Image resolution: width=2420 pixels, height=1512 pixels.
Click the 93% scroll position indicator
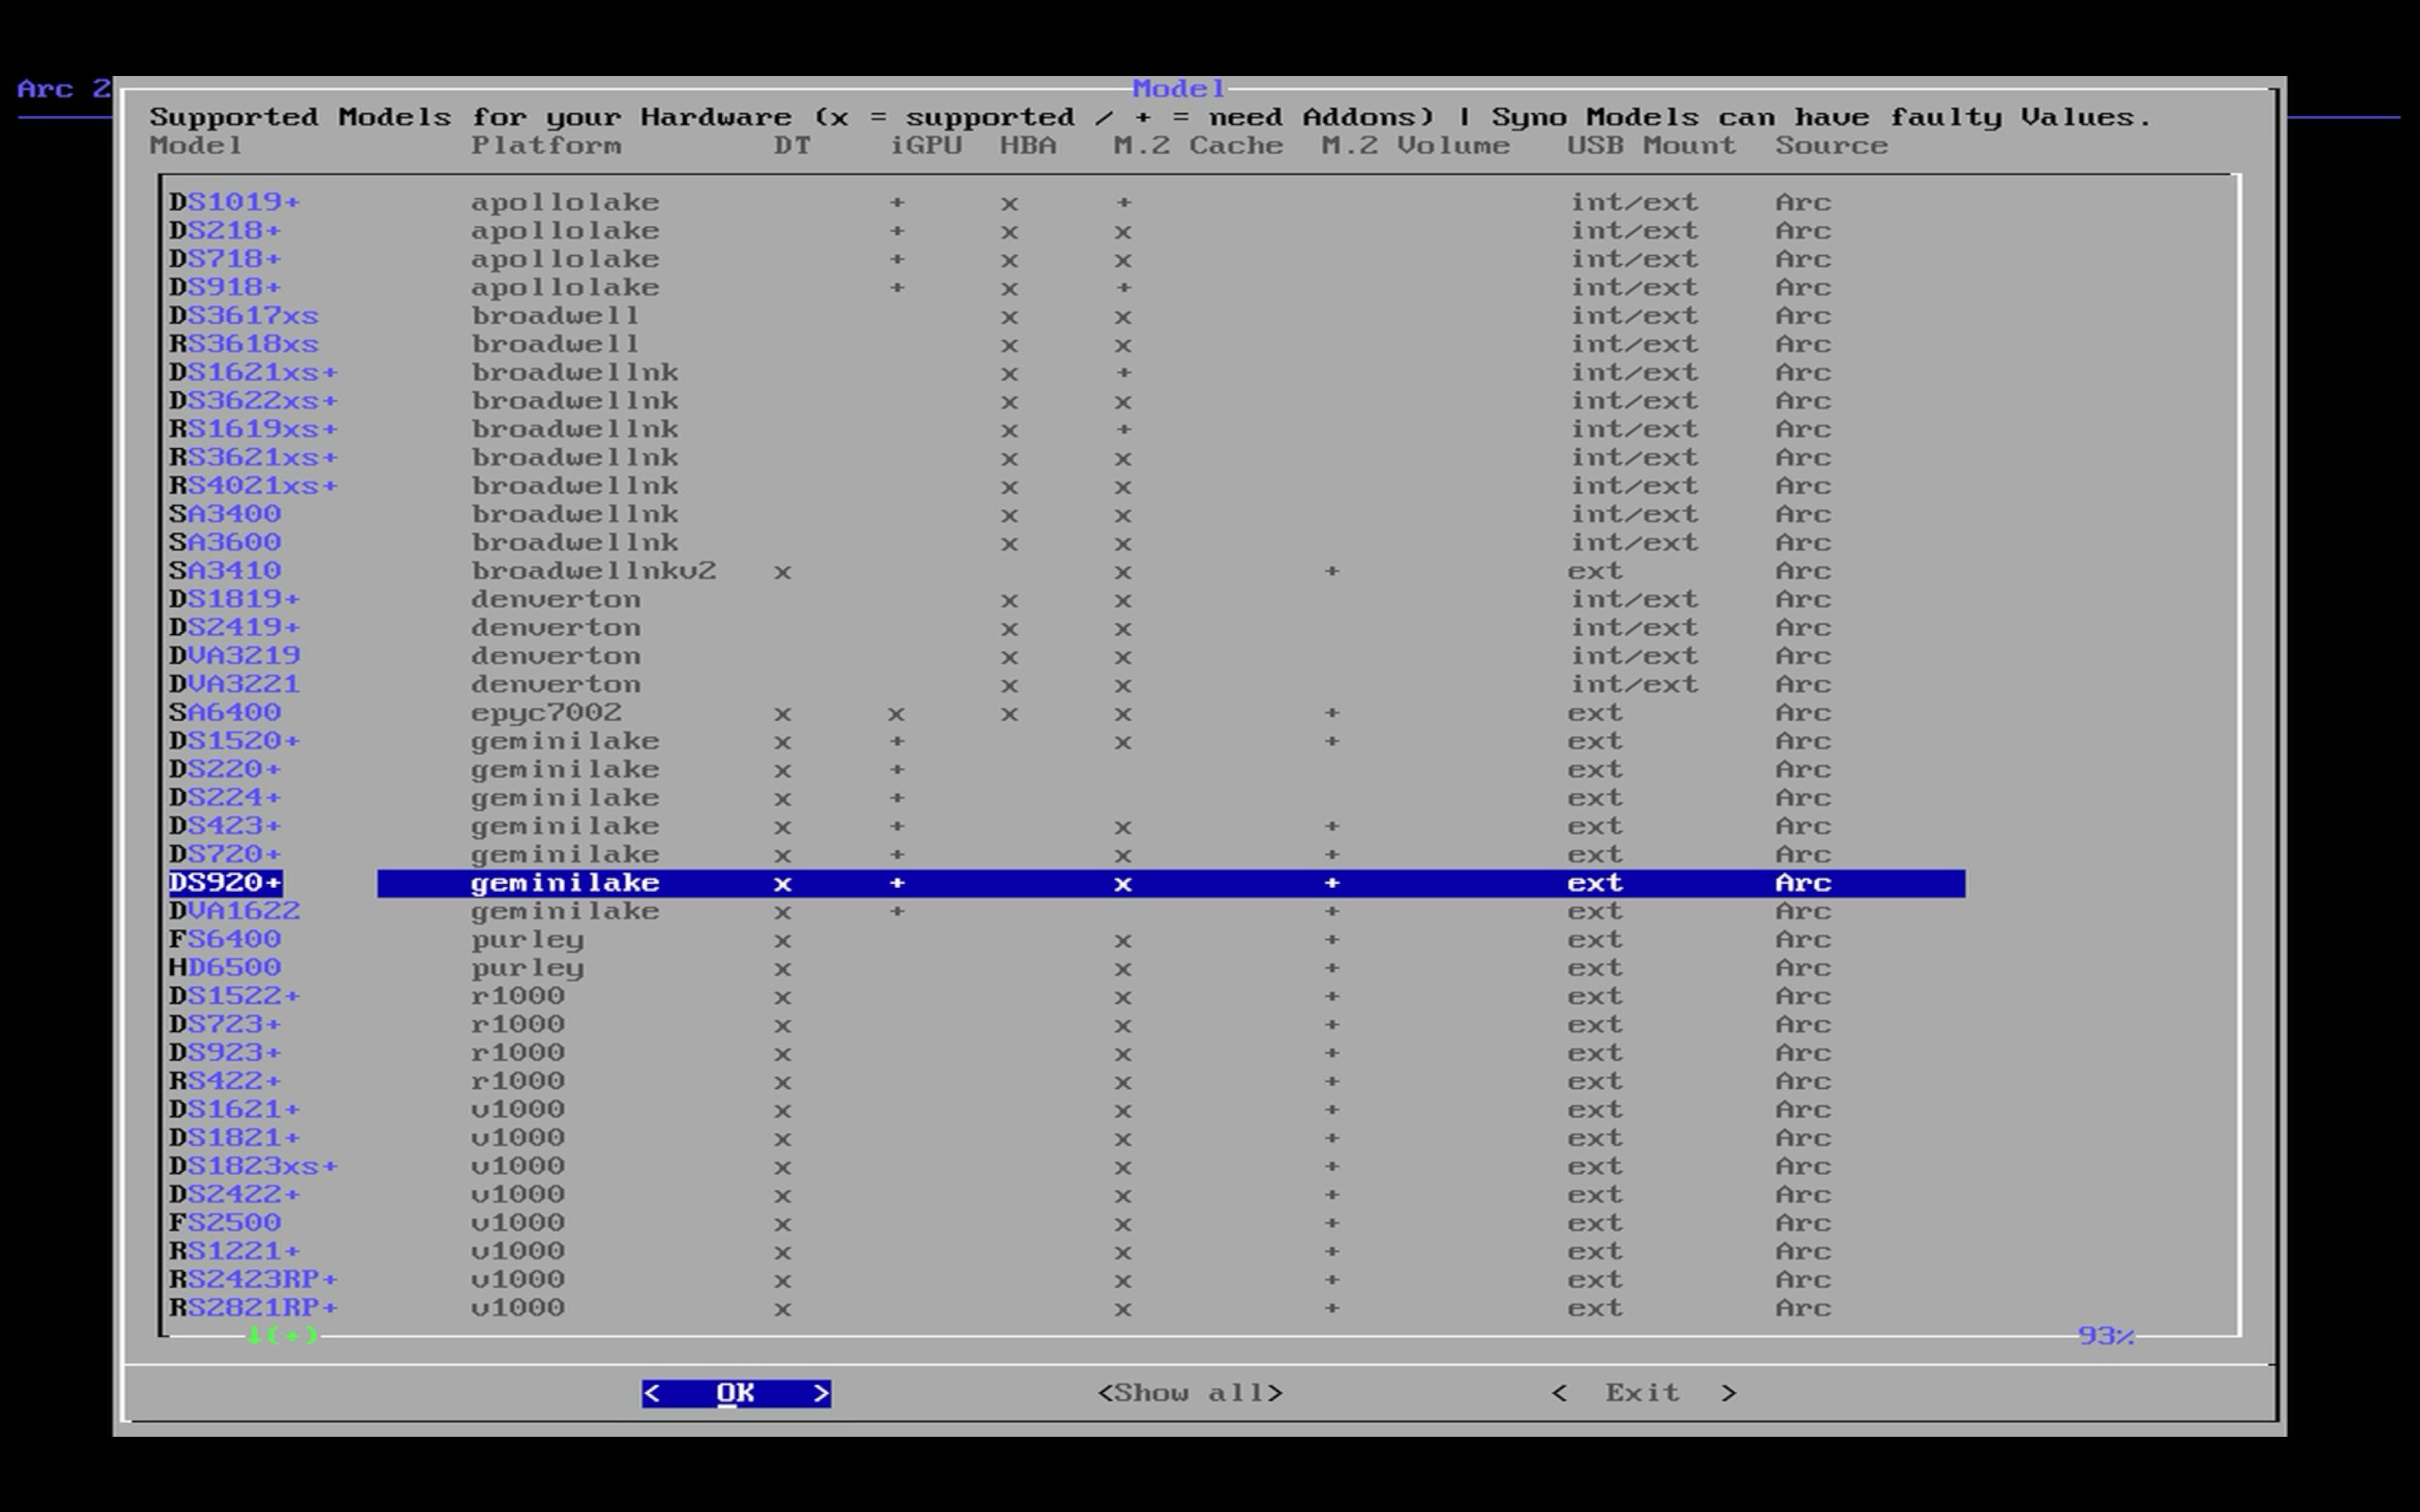pyautogui.click(x=2105, y=1336)
